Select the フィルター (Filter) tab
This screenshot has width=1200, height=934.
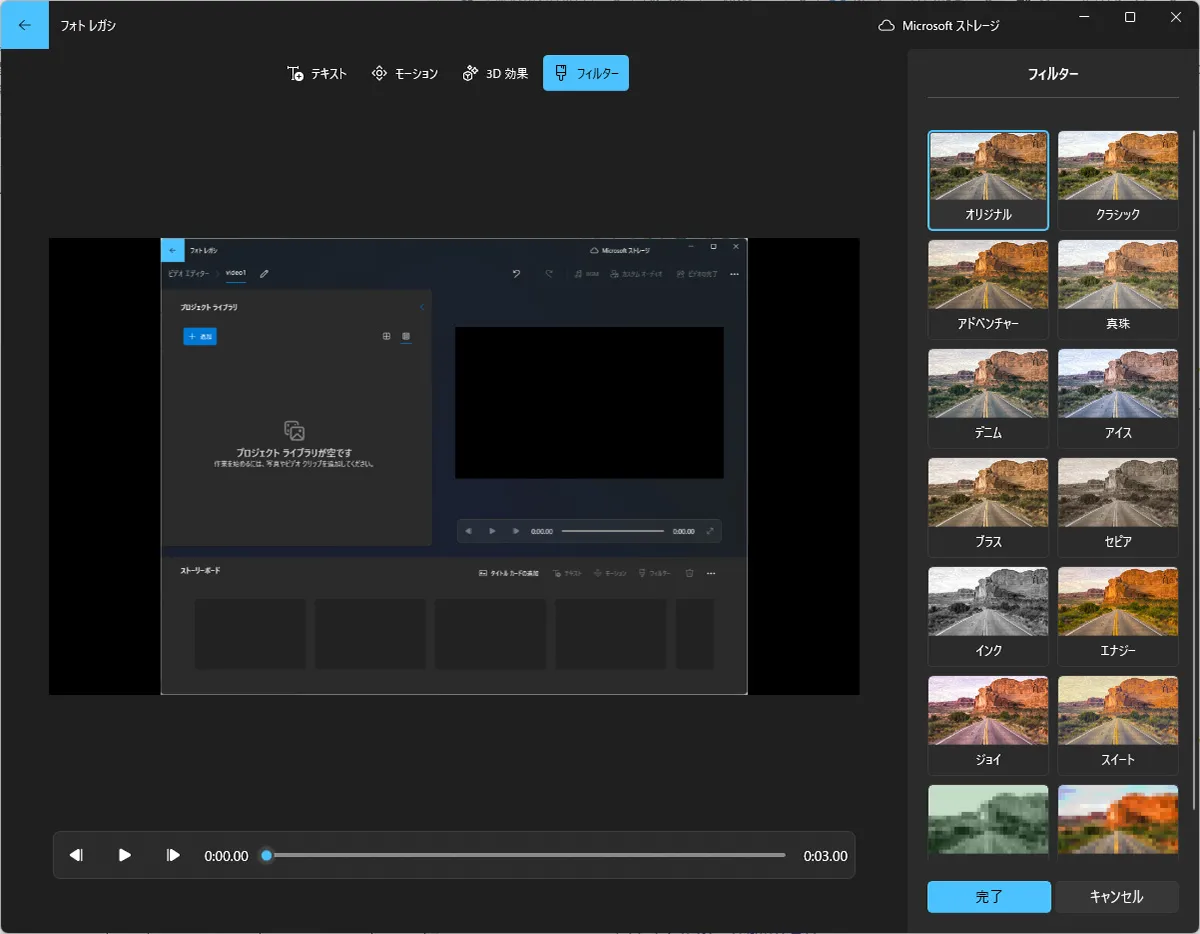[586, 73]
